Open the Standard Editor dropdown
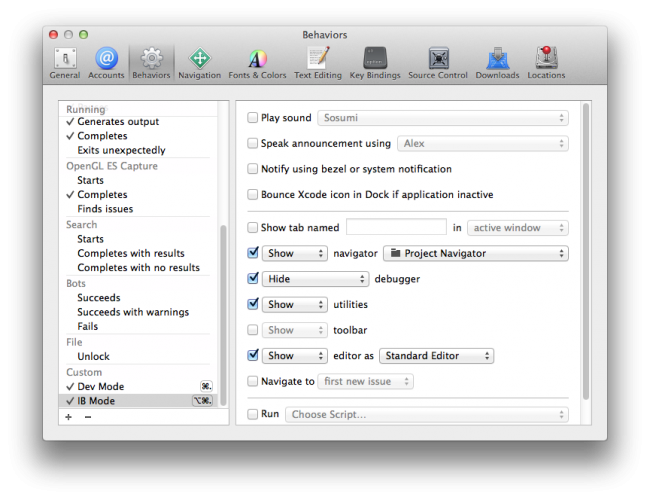The height and width of the screenshot is (500, 650). (x=437, y=356)
